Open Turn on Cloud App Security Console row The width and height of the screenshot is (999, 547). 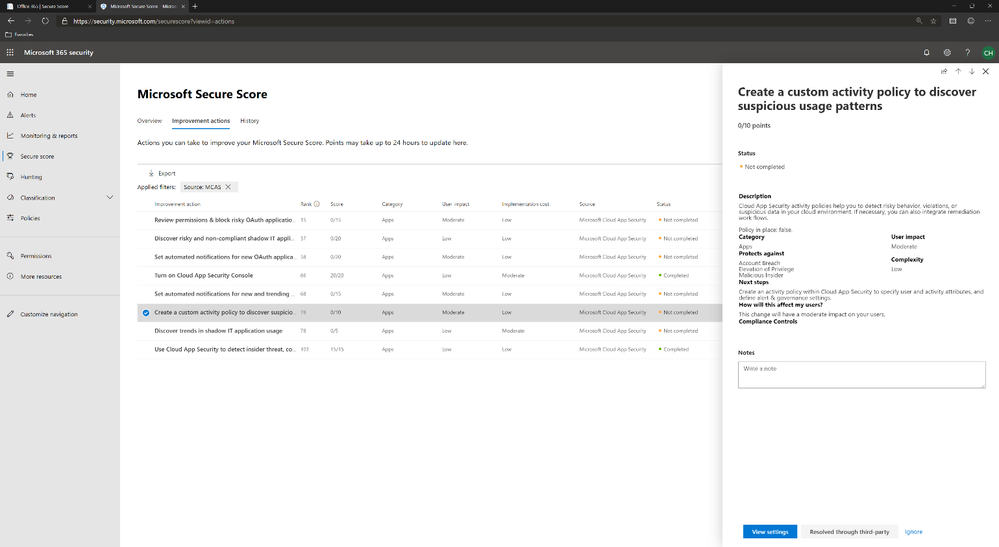click(x=429, y=275)
